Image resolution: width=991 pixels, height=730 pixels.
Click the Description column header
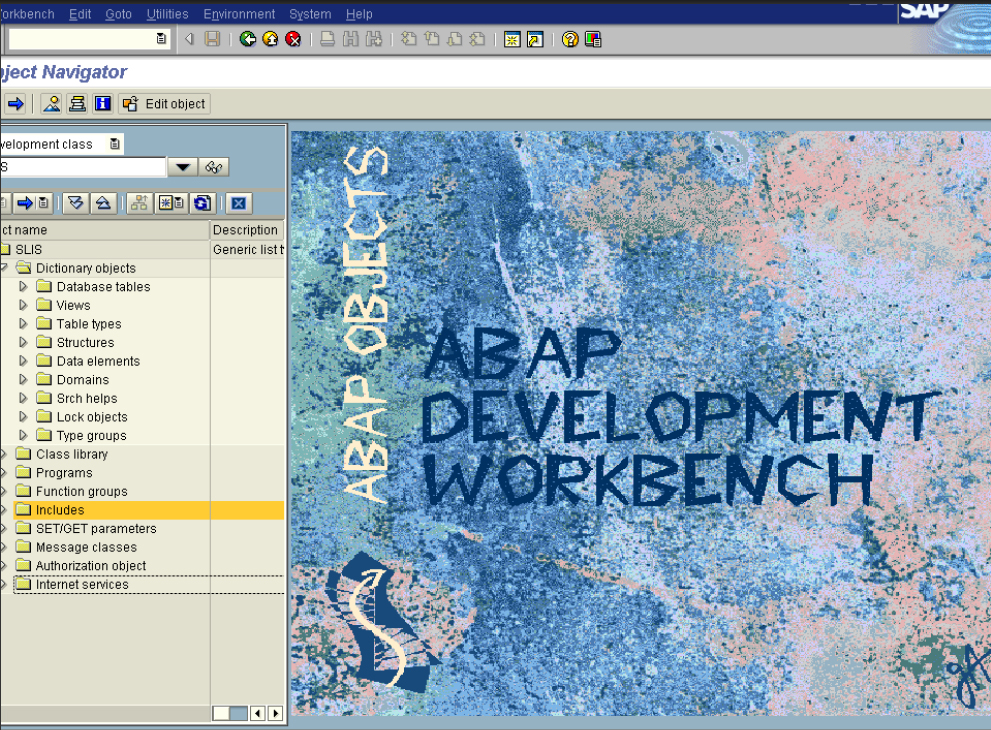coord(247,230)
